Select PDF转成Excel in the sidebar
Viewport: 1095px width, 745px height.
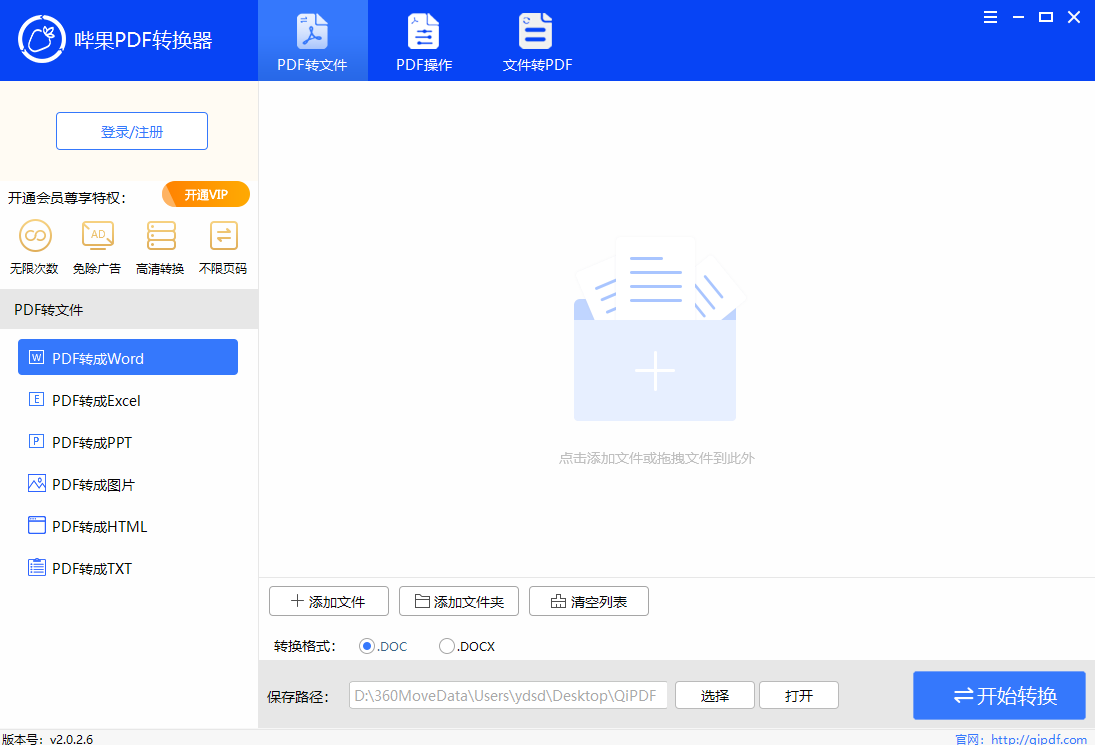tap(128, 400)
